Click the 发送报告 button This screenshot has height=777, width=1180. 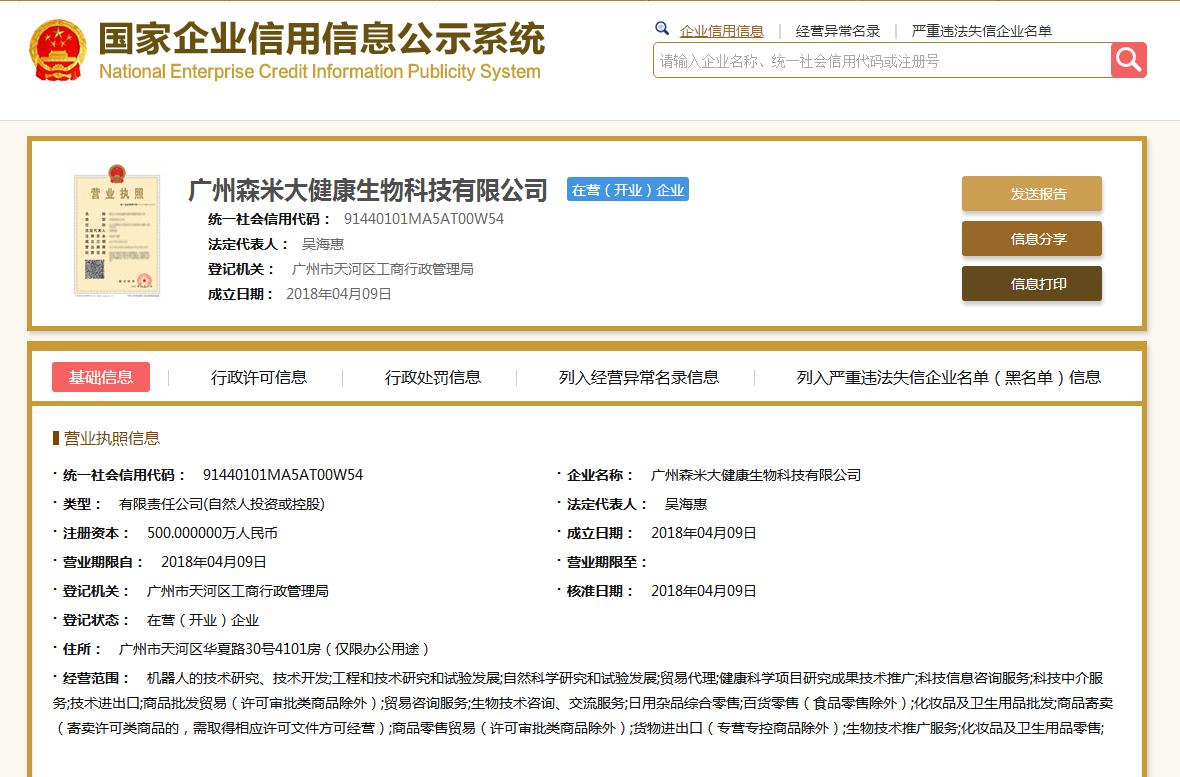tap(1031, 193)
